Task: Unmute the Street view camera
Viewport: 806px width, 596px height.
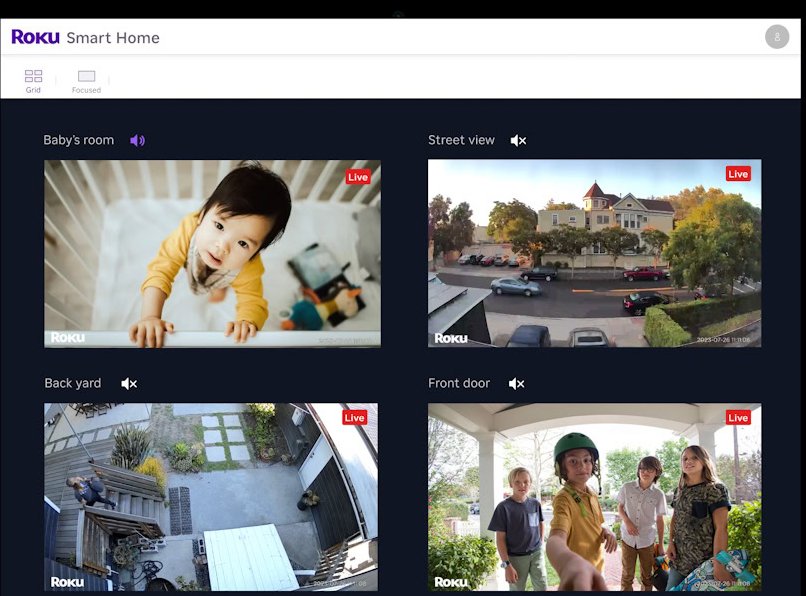Action: coord(518,140)
